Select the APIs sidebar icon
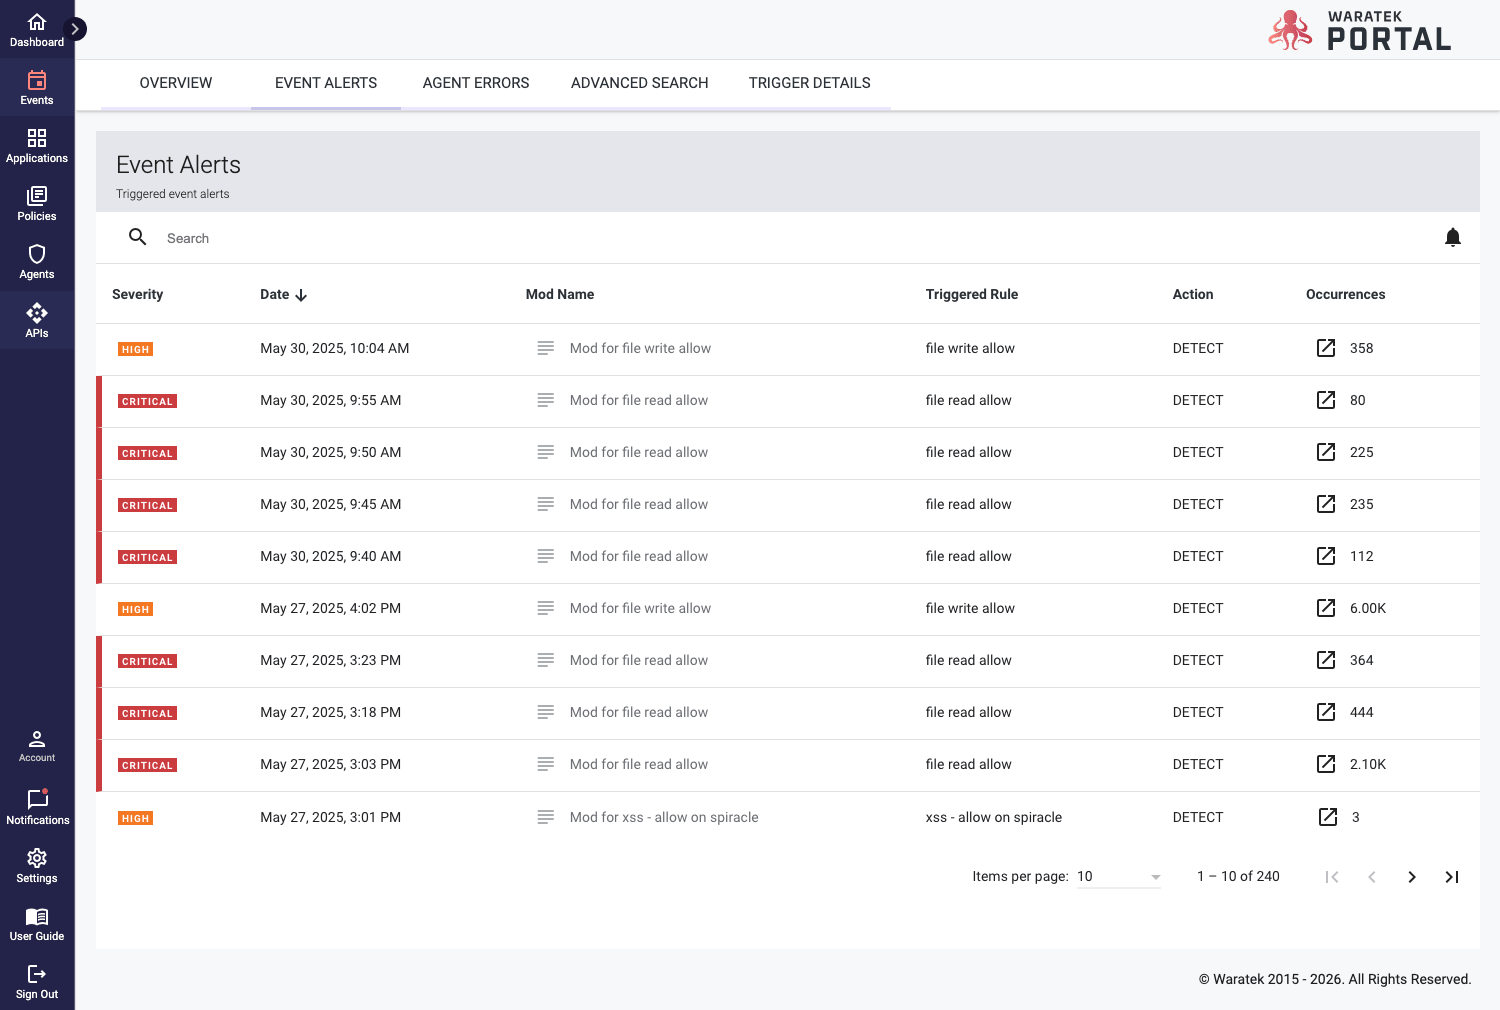1500x1010 pixels. pos(37,314)
